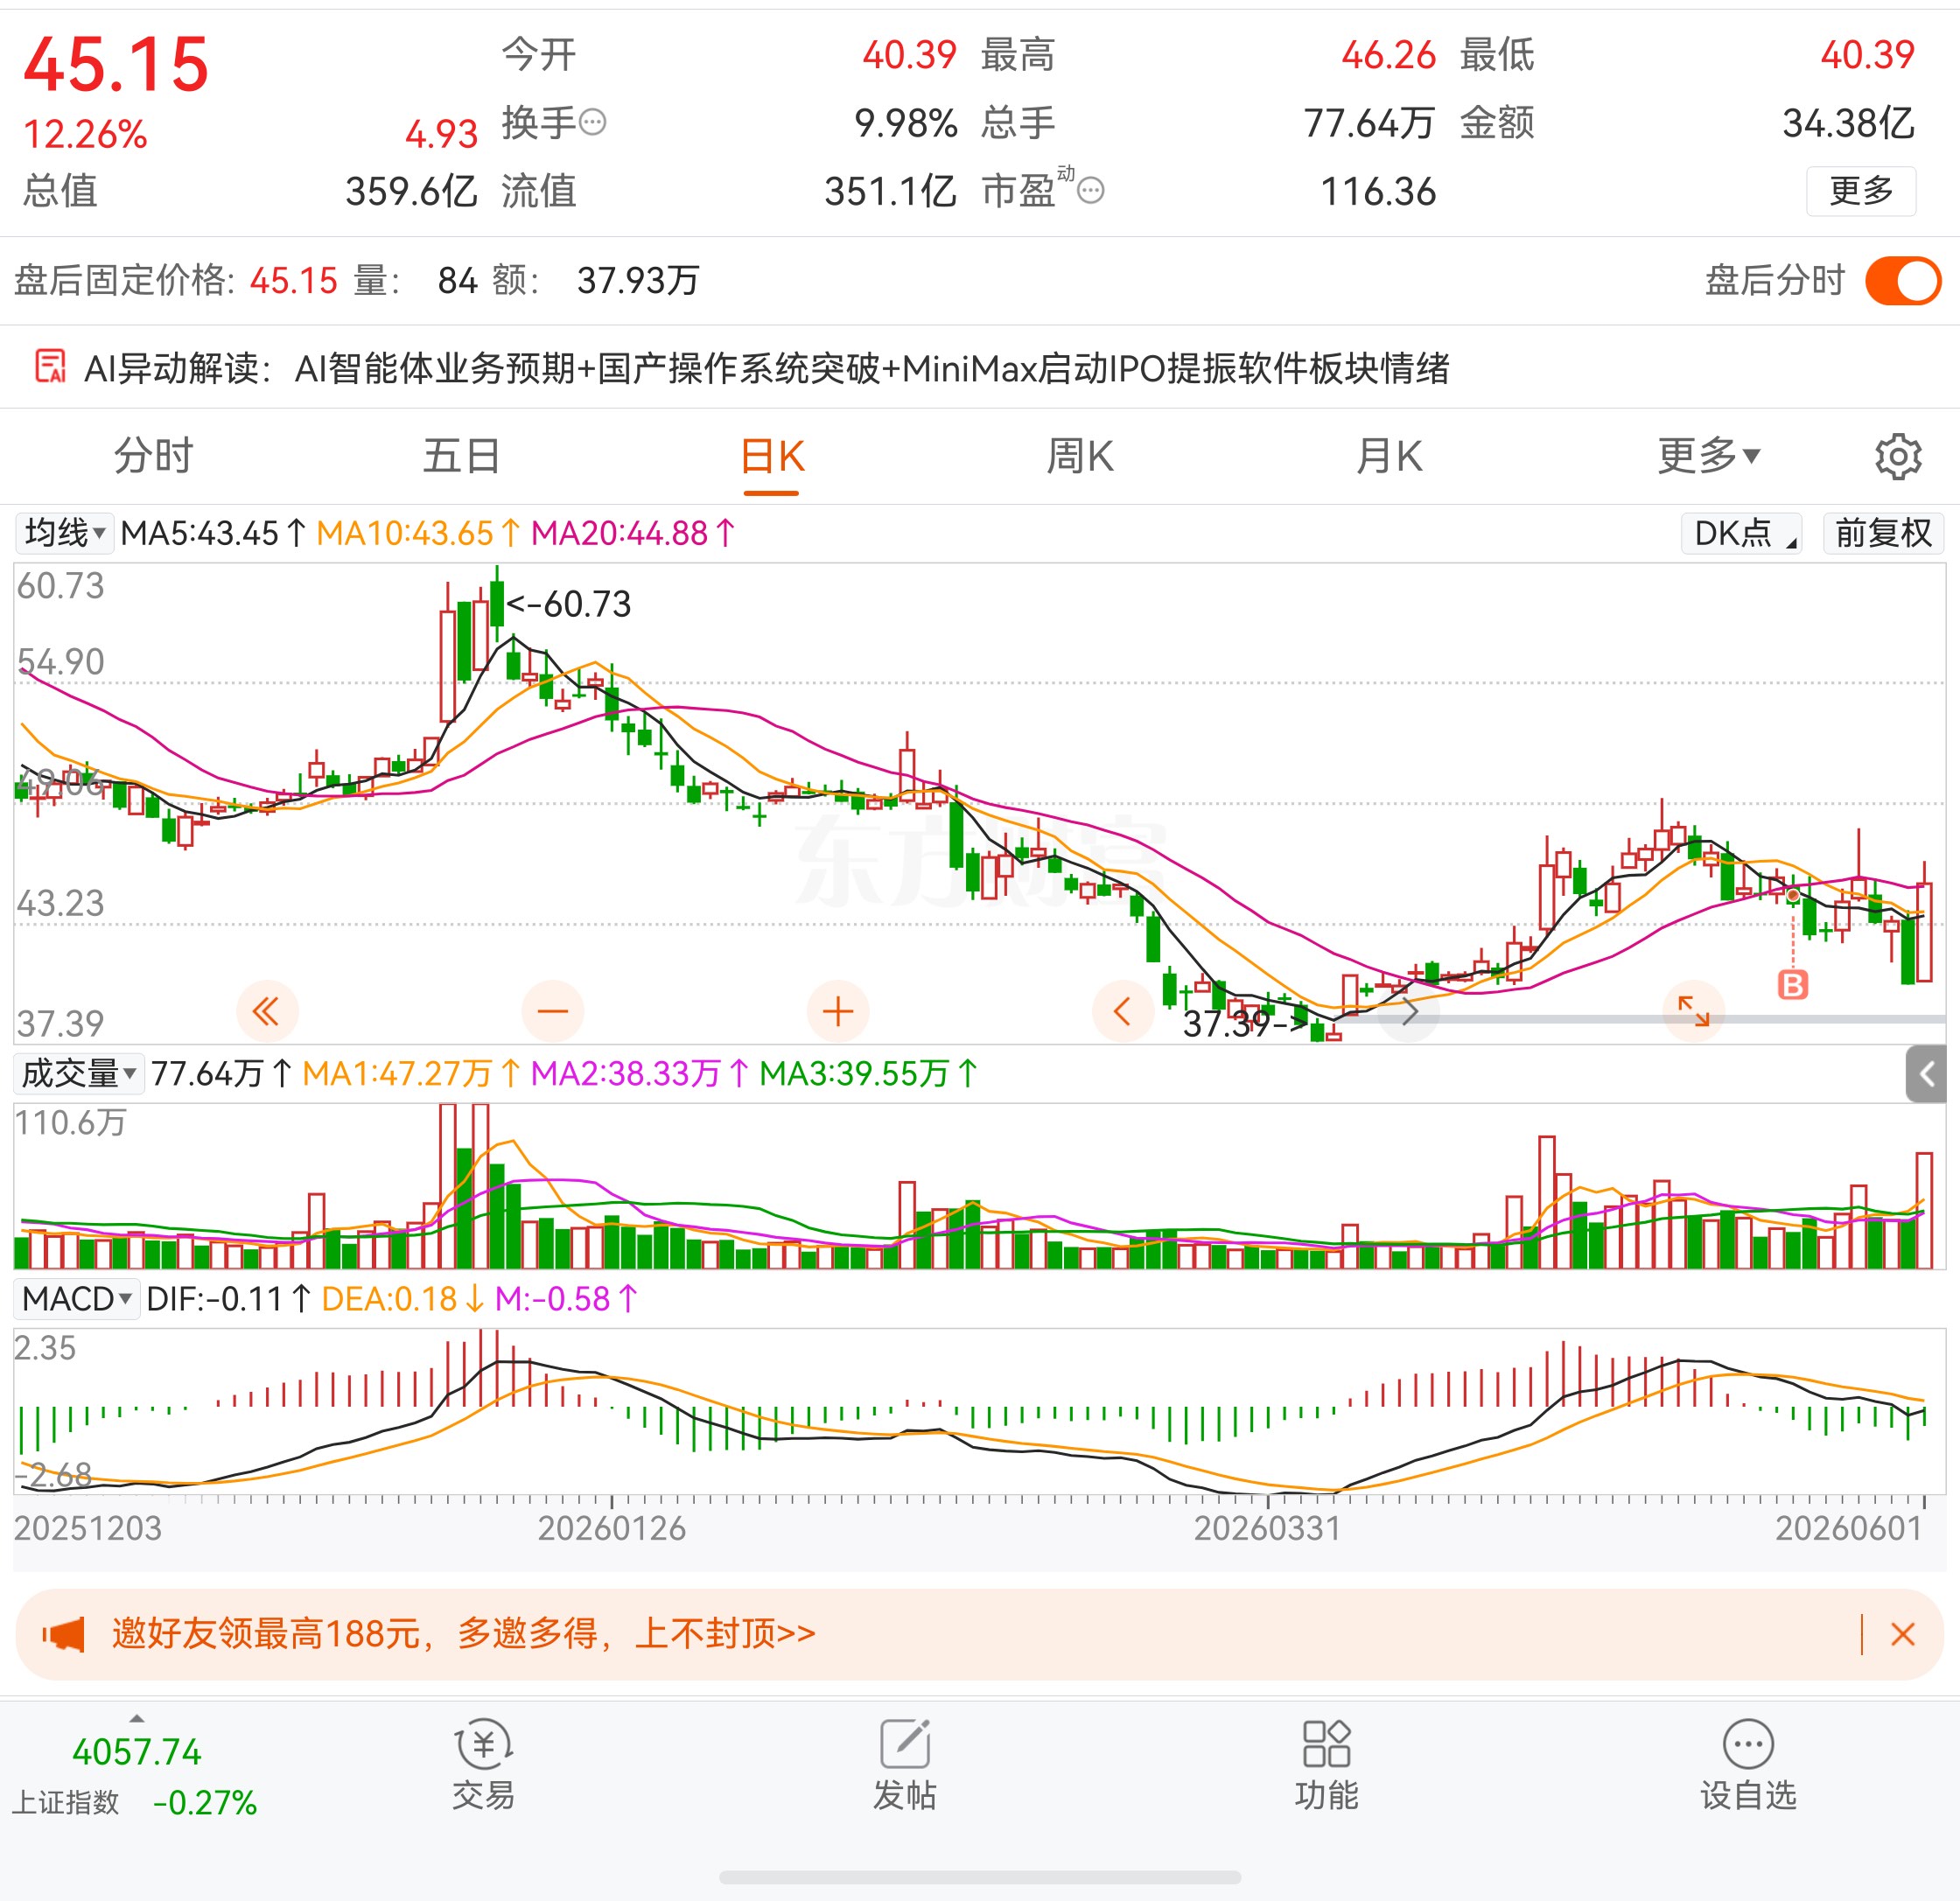Close the invite-friends promo banner
Image resolution: width=1960 pixels, height=1901 pixels.
tap(1902, 1634)
